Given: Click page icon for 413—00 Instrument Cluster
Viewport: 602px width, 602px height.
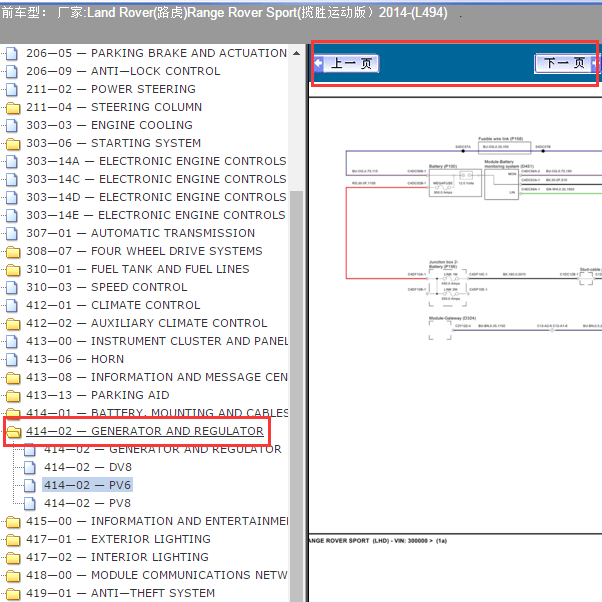Looking at the screenshot, I should 12,341.
